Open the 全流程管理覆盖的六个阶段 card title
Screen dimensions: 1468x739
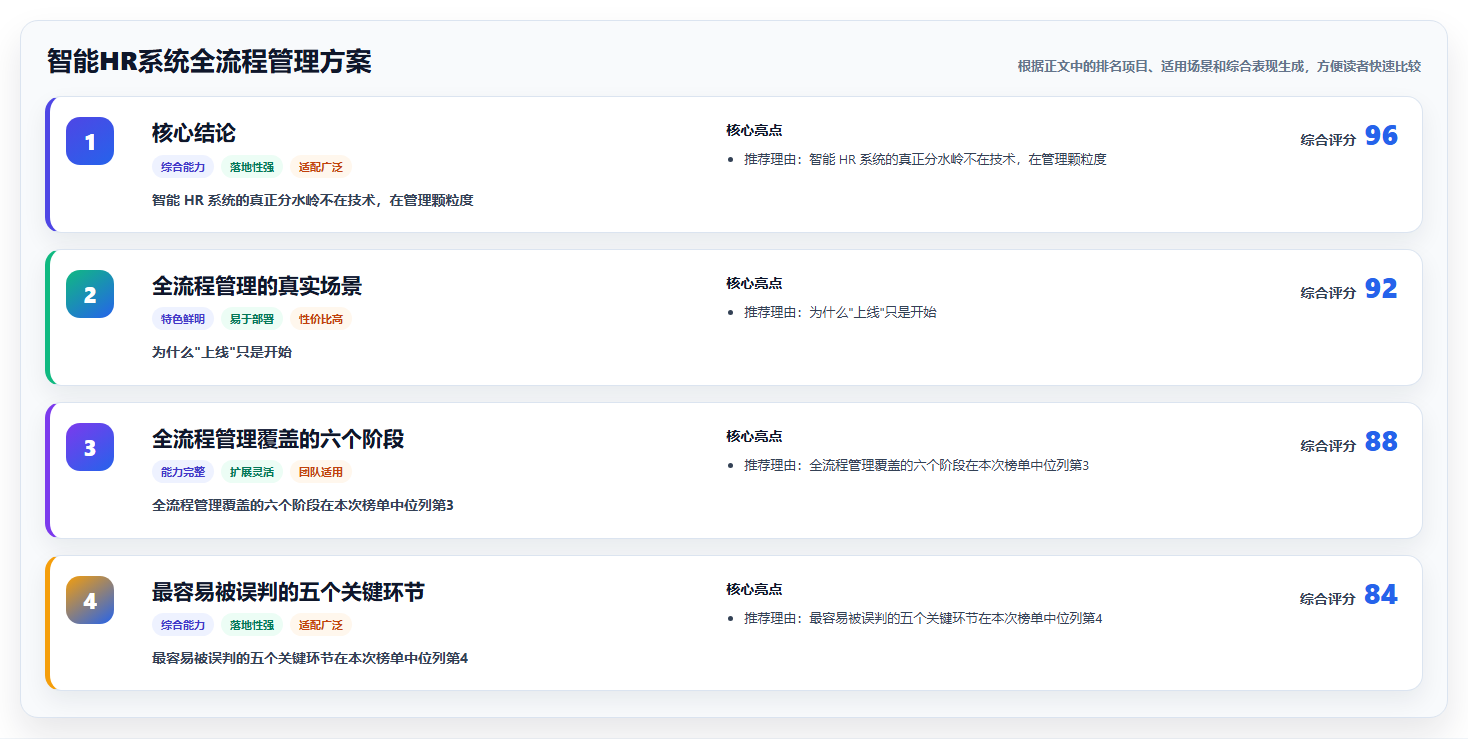(278, 439)
